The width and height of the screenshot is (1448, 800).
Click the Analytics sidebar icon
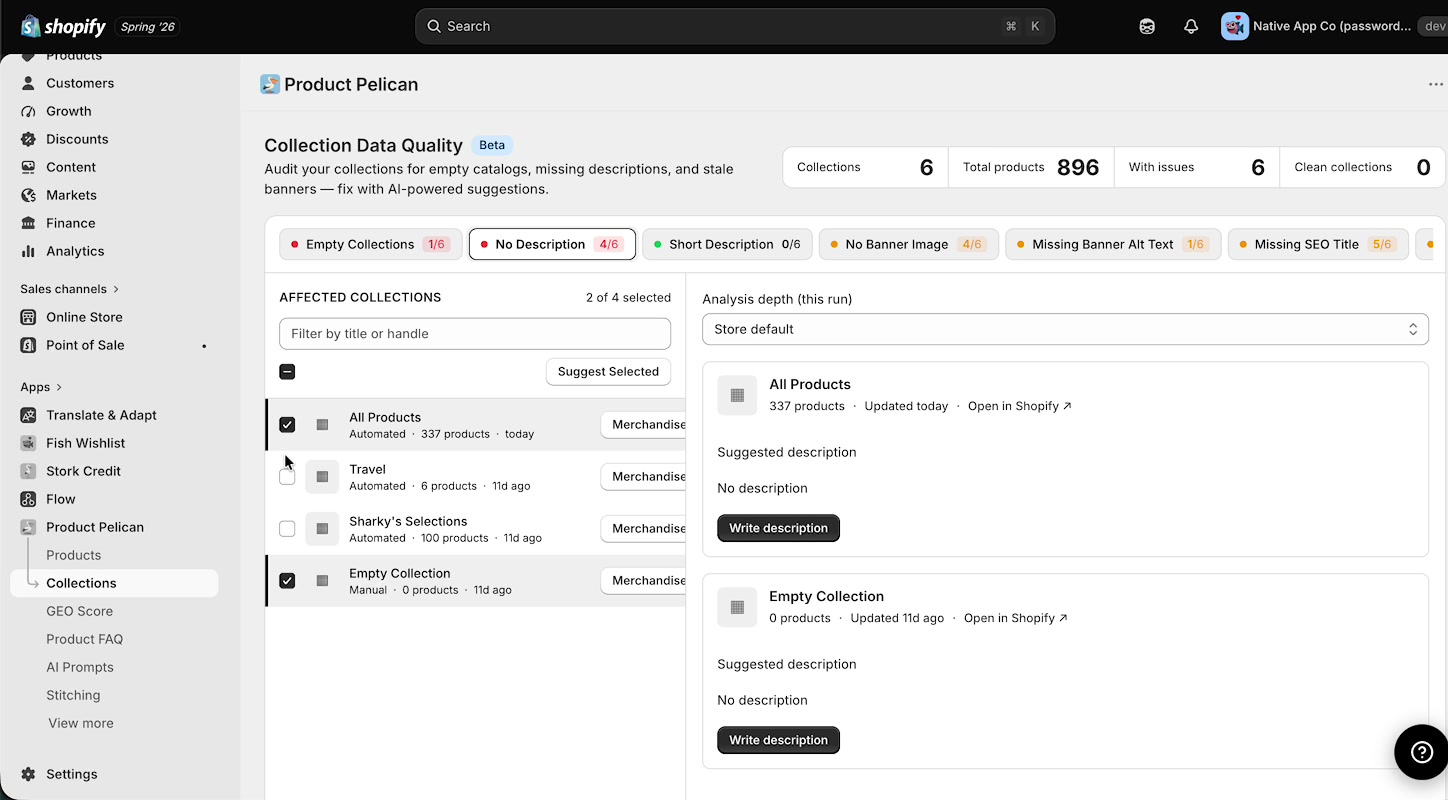(x=28, y=251)
